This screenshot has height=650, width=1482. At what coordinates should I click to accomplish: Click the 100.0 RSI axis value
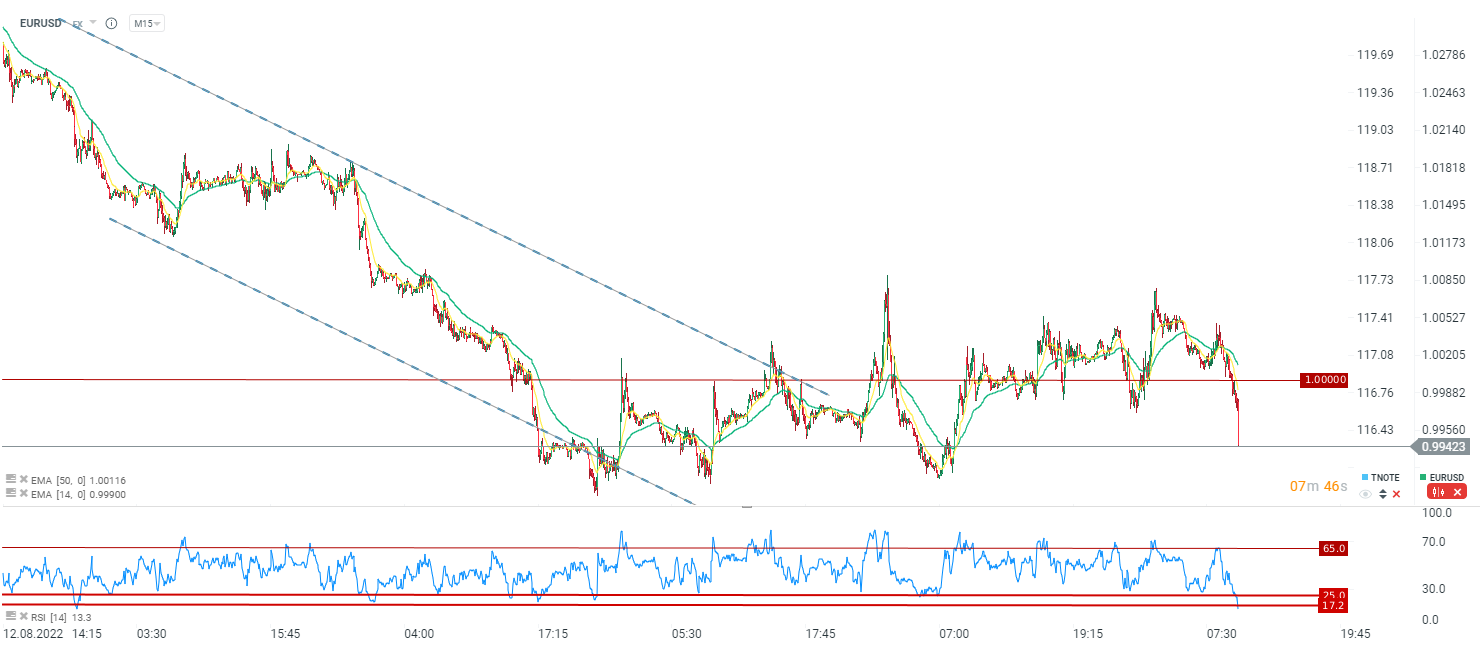click(x=1436, y=513)
